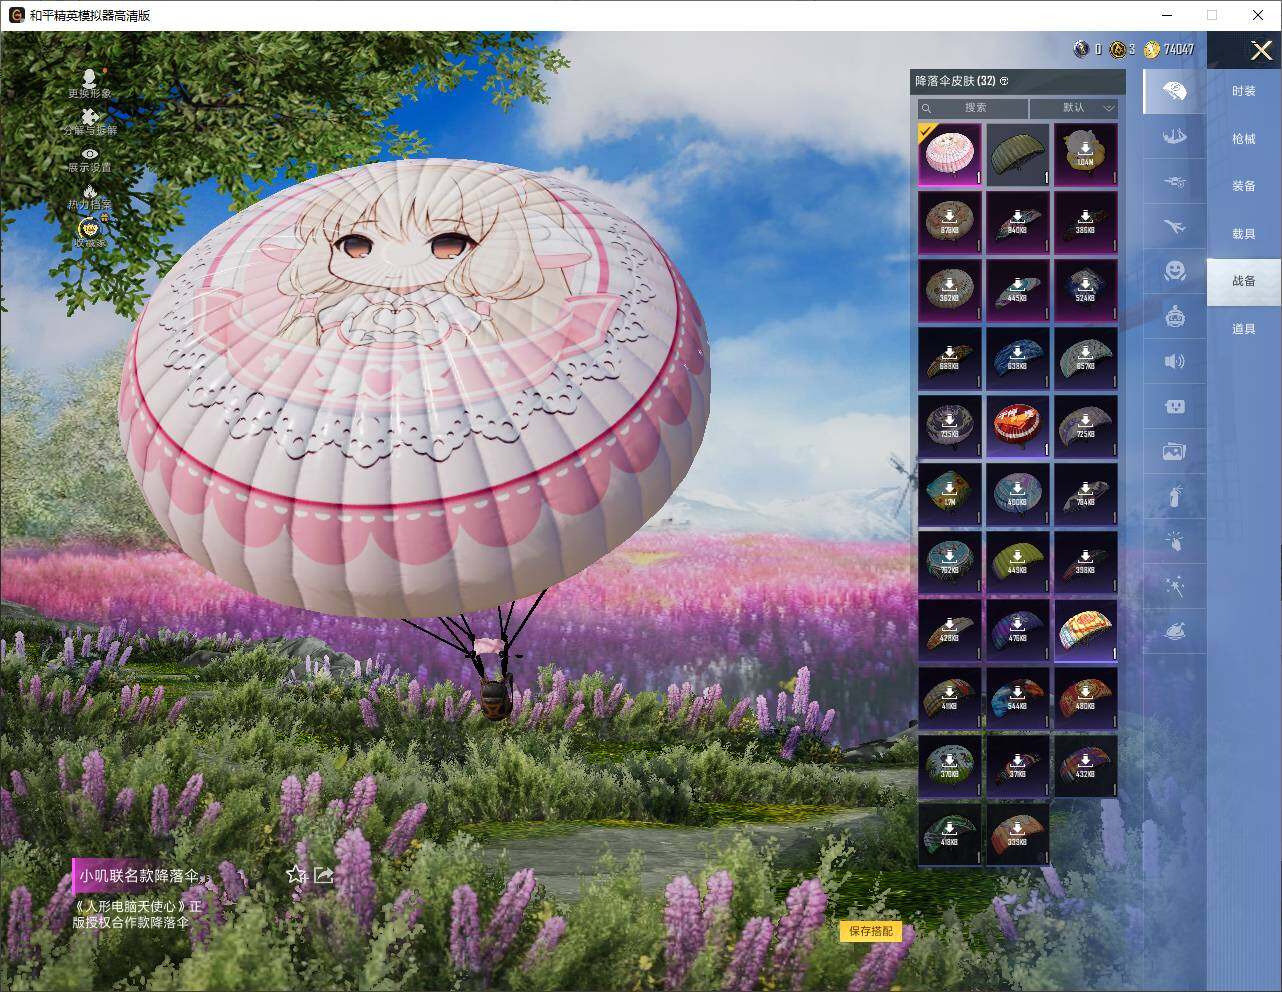Screen dimensions: 1282x992
Task: Switch to the 载具 tab
Action: coord(1244,234)
